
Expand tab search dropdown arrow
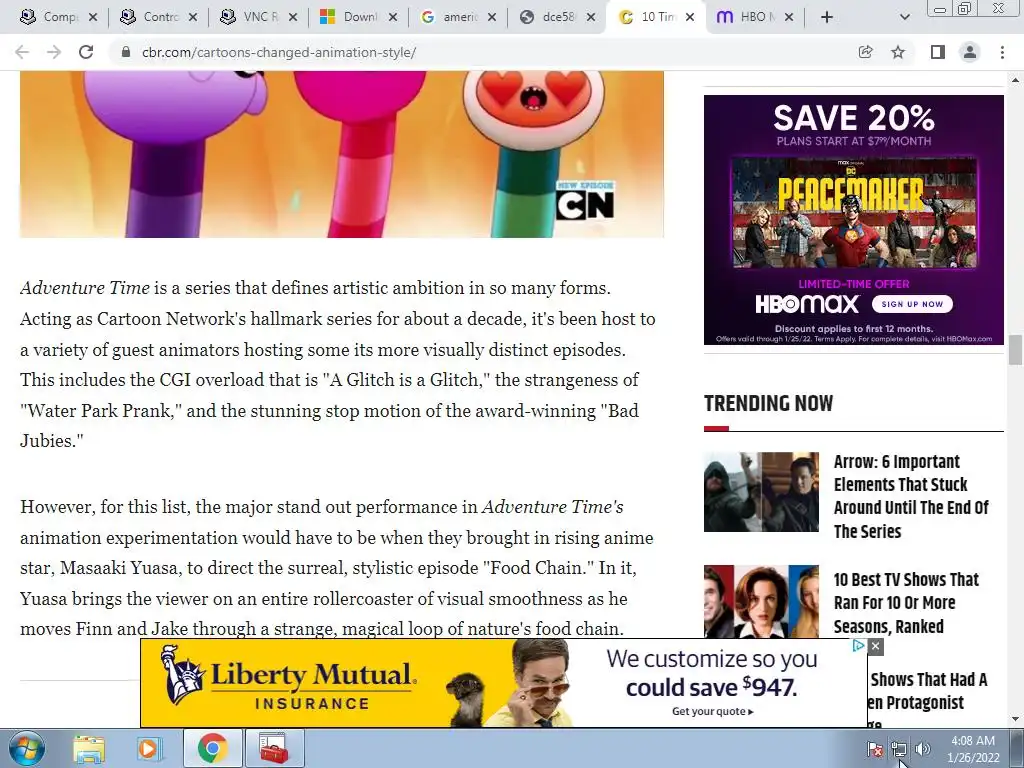coord(904,18)
